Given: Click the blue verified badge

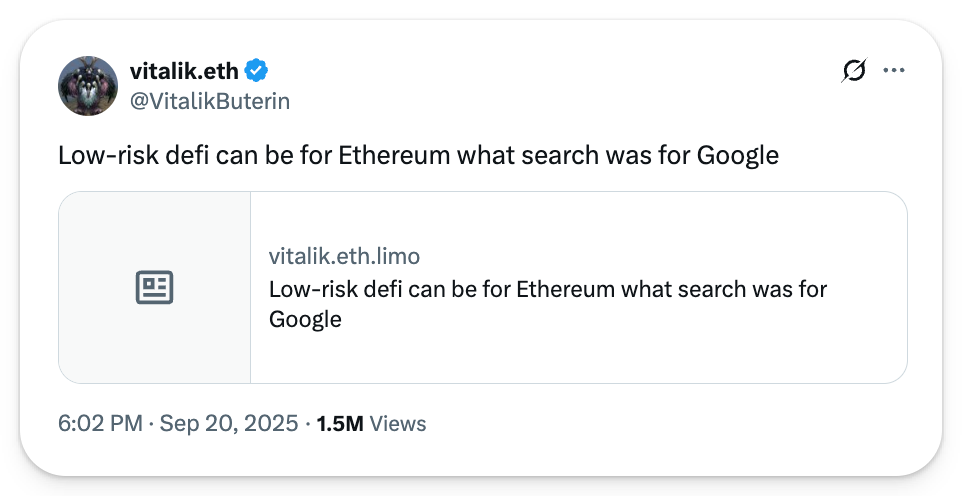Looking at the screenshot, I should click(257, 71).
